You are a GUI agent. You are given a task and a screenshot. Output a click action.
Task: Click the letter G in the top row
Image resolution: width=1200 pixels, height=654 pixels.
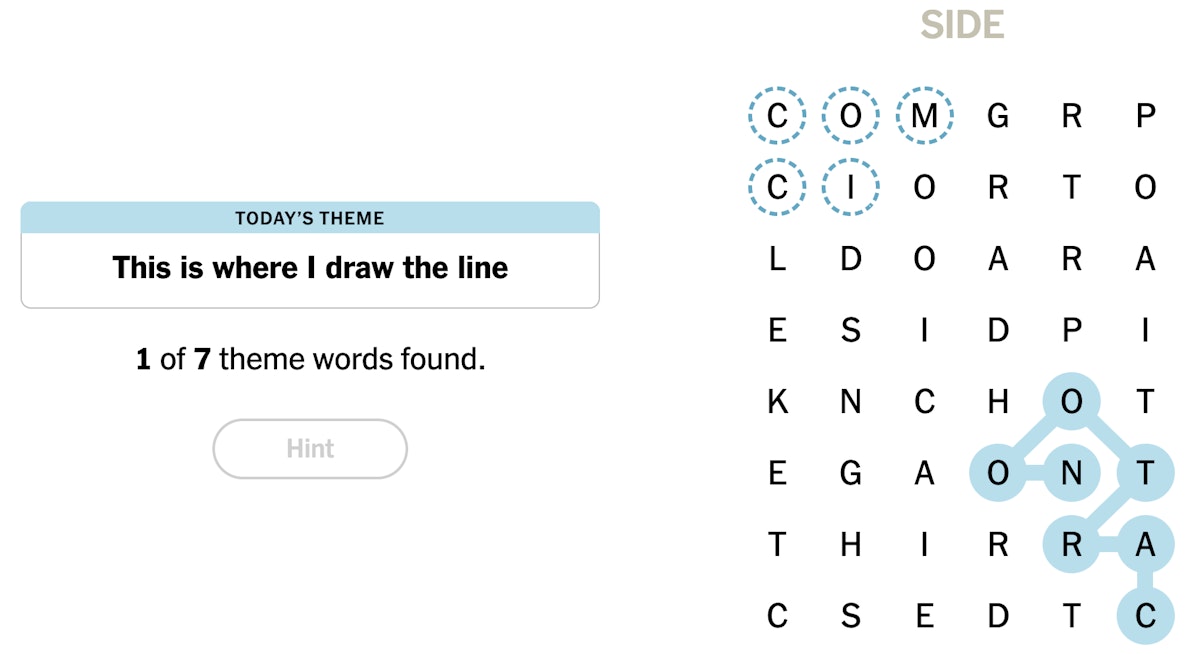[x=997, y=115]
